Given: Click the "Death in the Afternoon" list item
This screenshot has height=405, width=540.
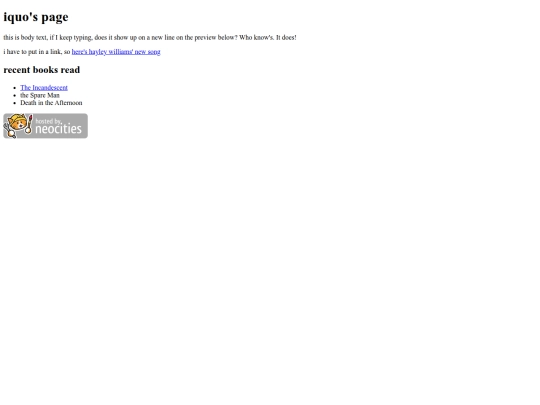Looking at the screenshot, I should (51, 103).
